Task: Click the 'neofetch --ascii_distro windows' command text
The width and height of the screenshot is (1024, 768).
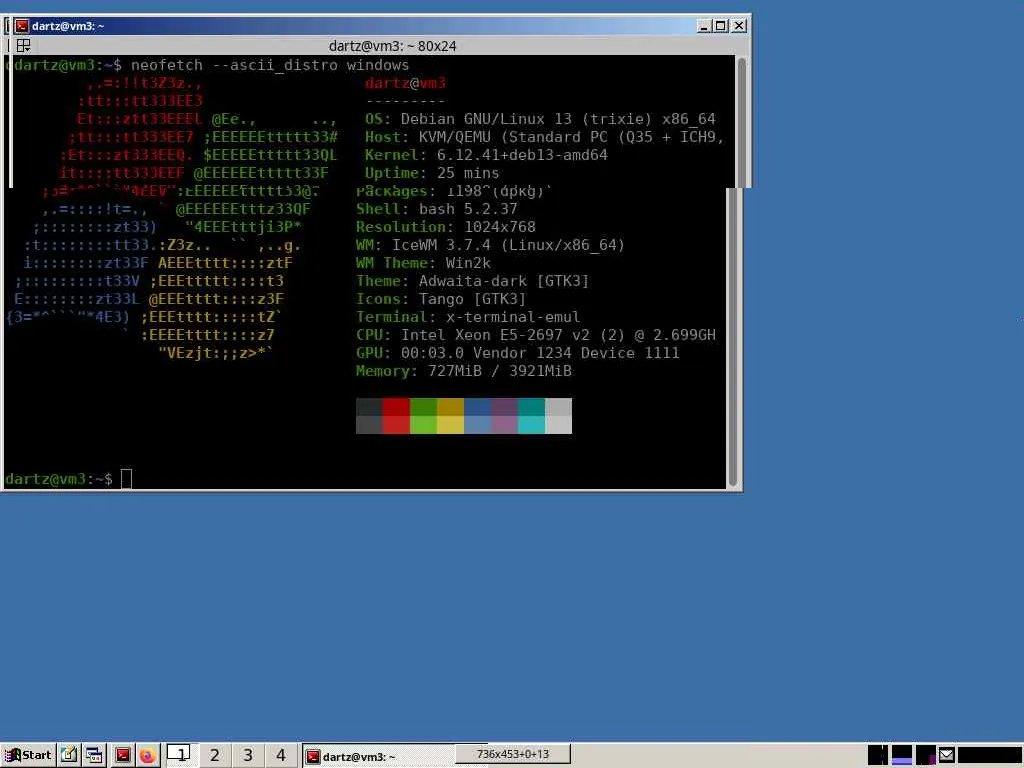Action: 270,65
